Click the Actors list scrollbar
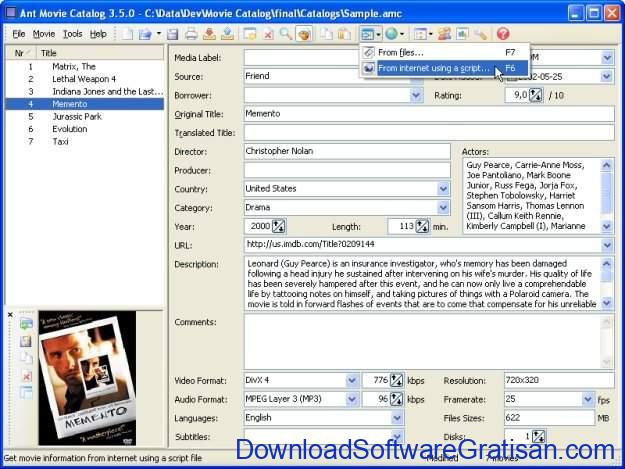Image resolution: width=625 pixels, height=469 pixels. pos(607,196)
